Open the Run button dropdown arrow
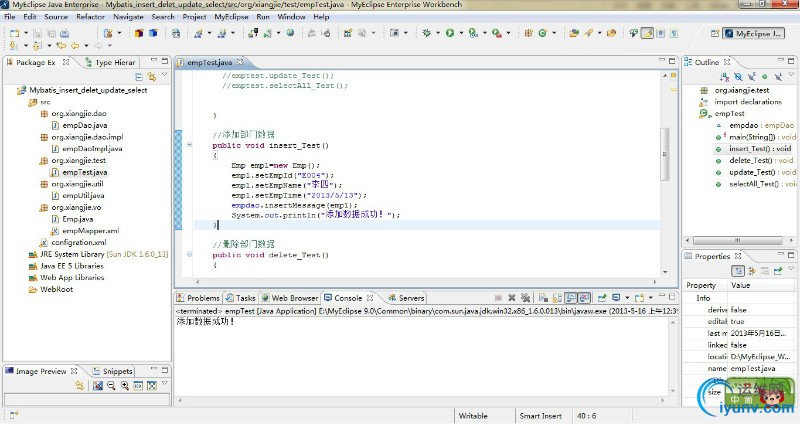Screen dimensions: 800x424 pyautogui.click(x=461, y=33)
